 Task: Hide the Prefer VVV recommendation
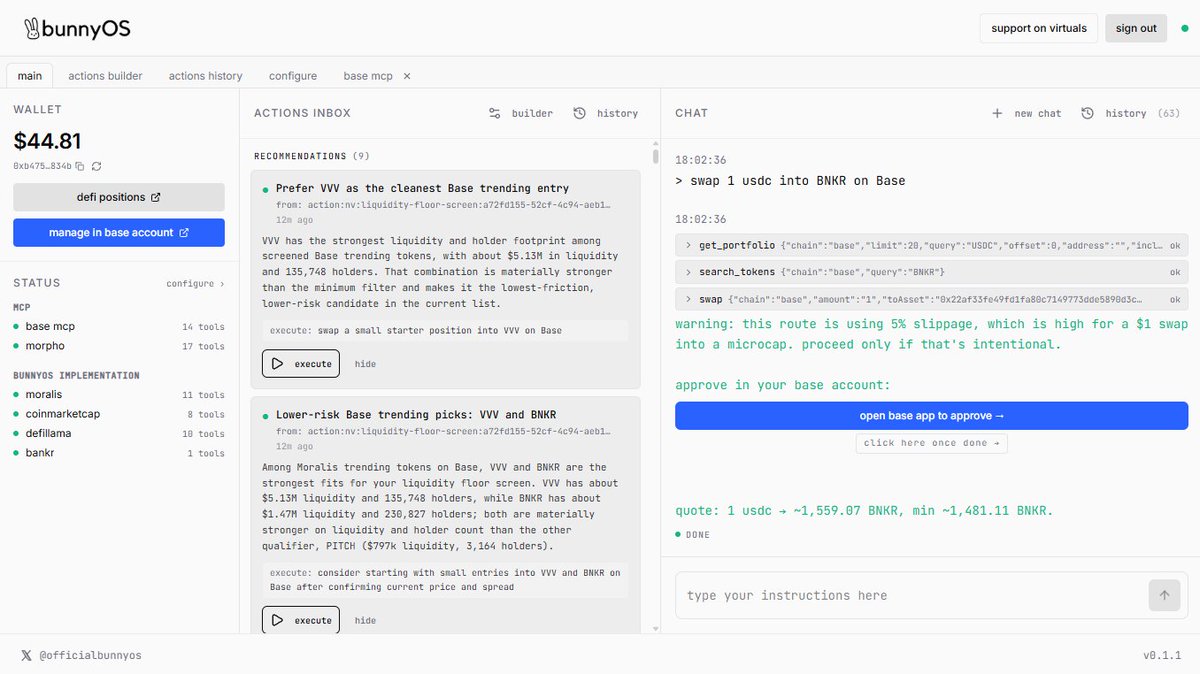(x=365, y=364)
